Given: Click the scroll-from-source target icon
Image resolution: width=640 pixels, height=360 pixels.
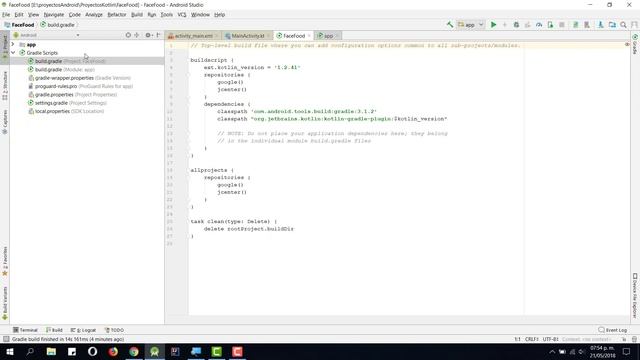Looking at the screenshot, I should [x=128, y=35].
